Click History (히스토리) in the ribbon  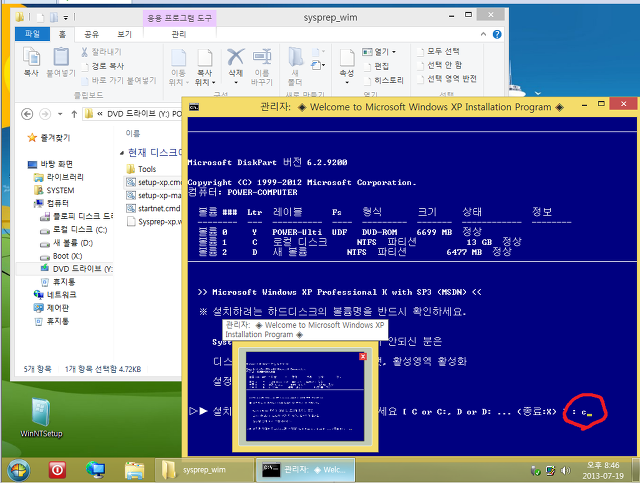[x=384, y=80]
